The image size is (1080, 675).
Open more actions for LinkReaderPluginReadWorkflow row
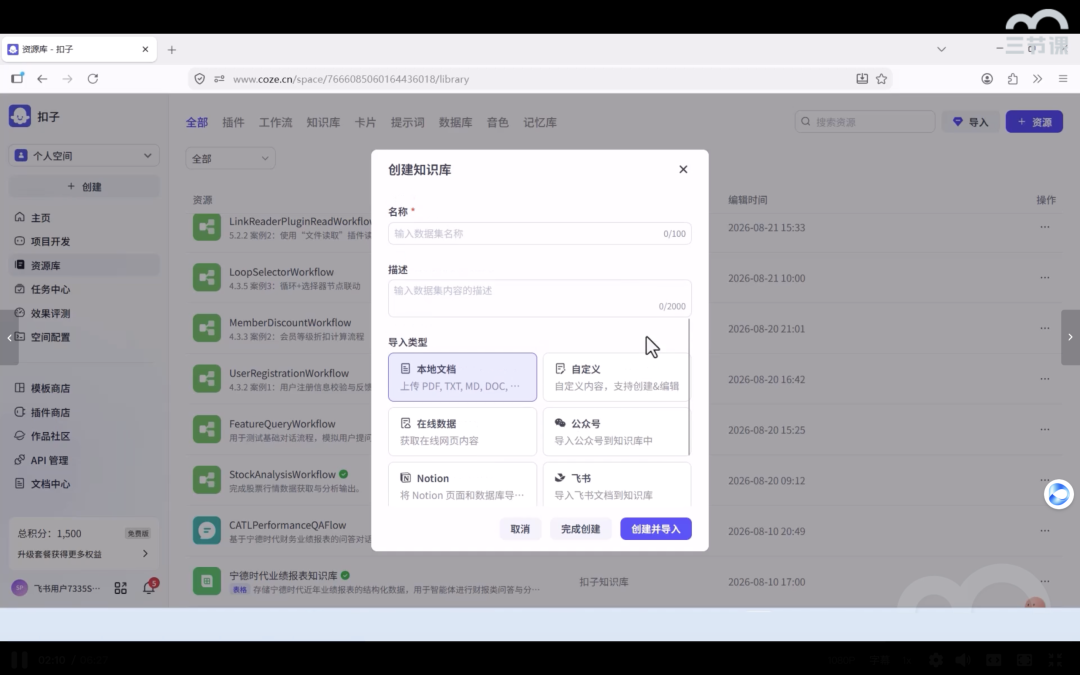pos(1045,227)
